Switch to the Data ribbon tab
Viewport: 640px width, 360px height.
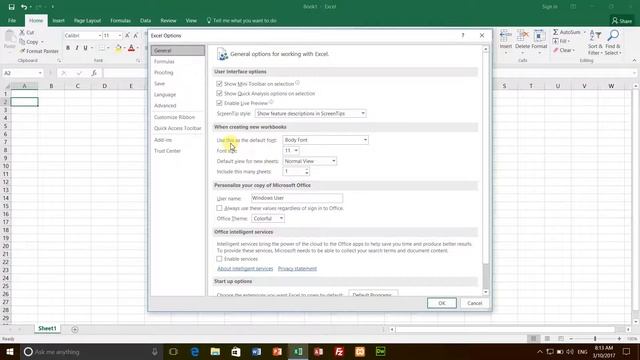(145, 20)
